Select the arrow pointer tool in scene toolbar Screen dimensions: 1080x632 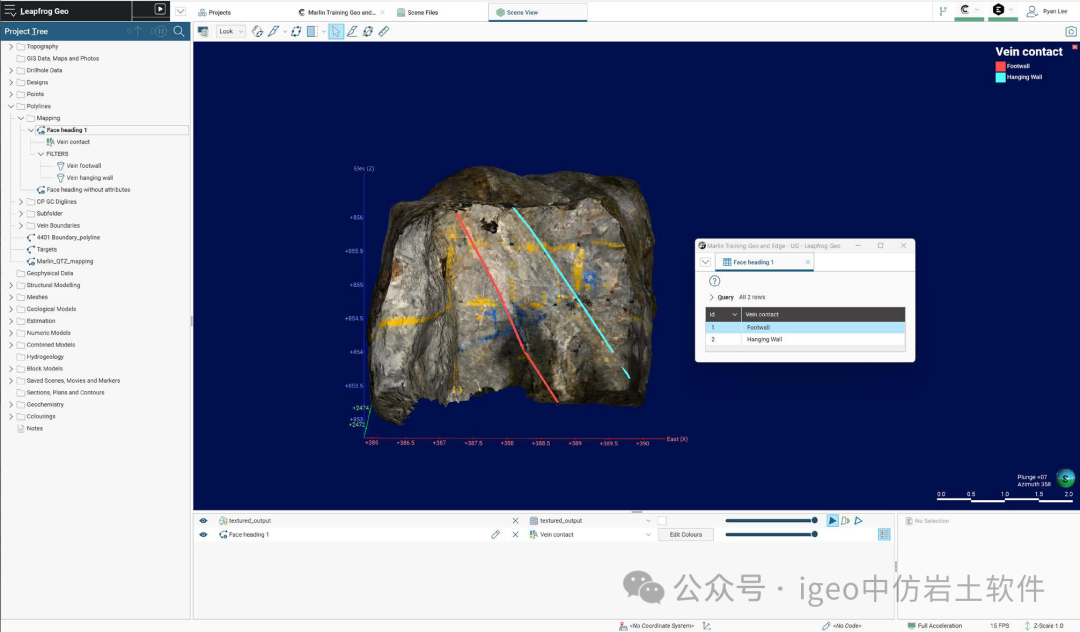[x=336, y=31]
